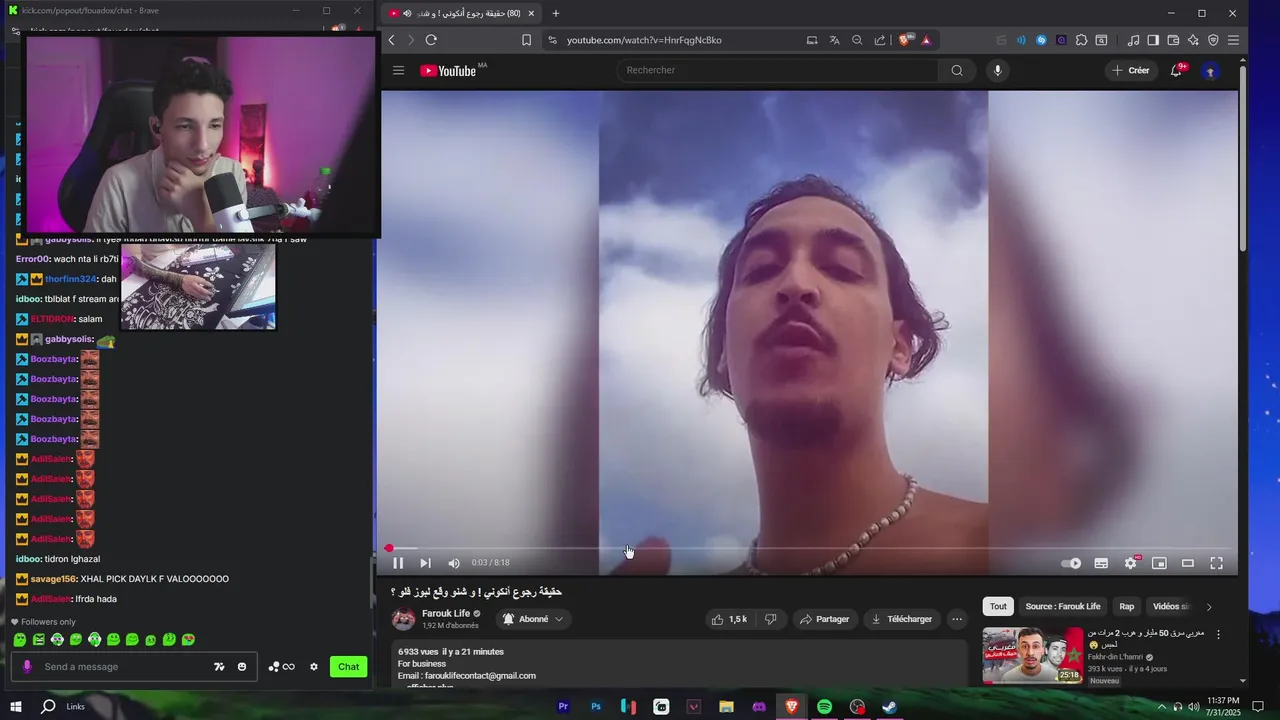Image resolution: width=1280 pixels, height=720 pixels.
Task: Open Brave Rewards triangle icon
Action: click(926, 40)
